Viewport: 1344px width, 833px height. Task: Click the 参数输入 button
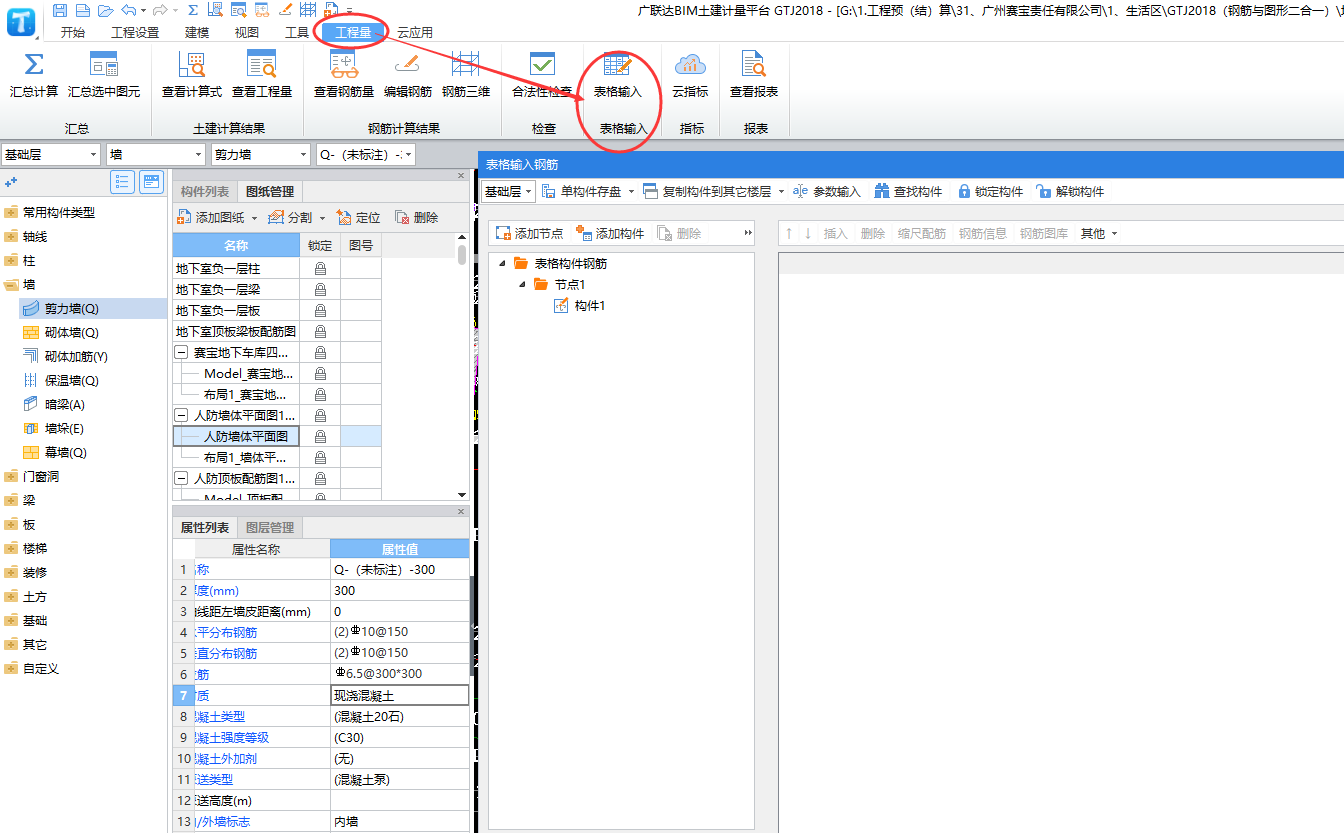[x=826, y=191]
